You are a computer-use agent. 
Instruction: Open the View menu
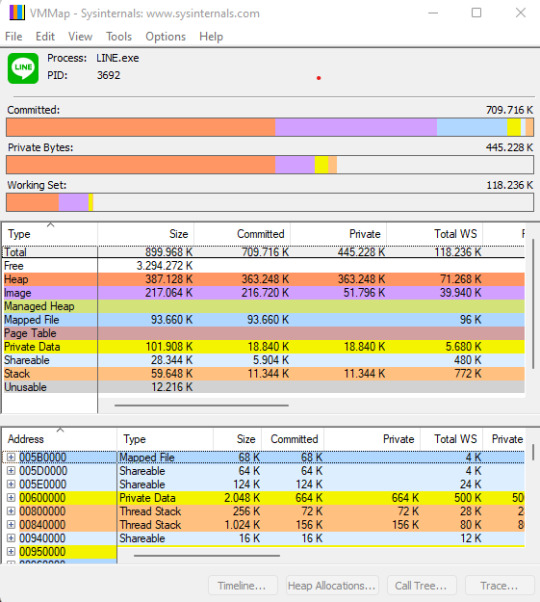(x=80, y=36)
